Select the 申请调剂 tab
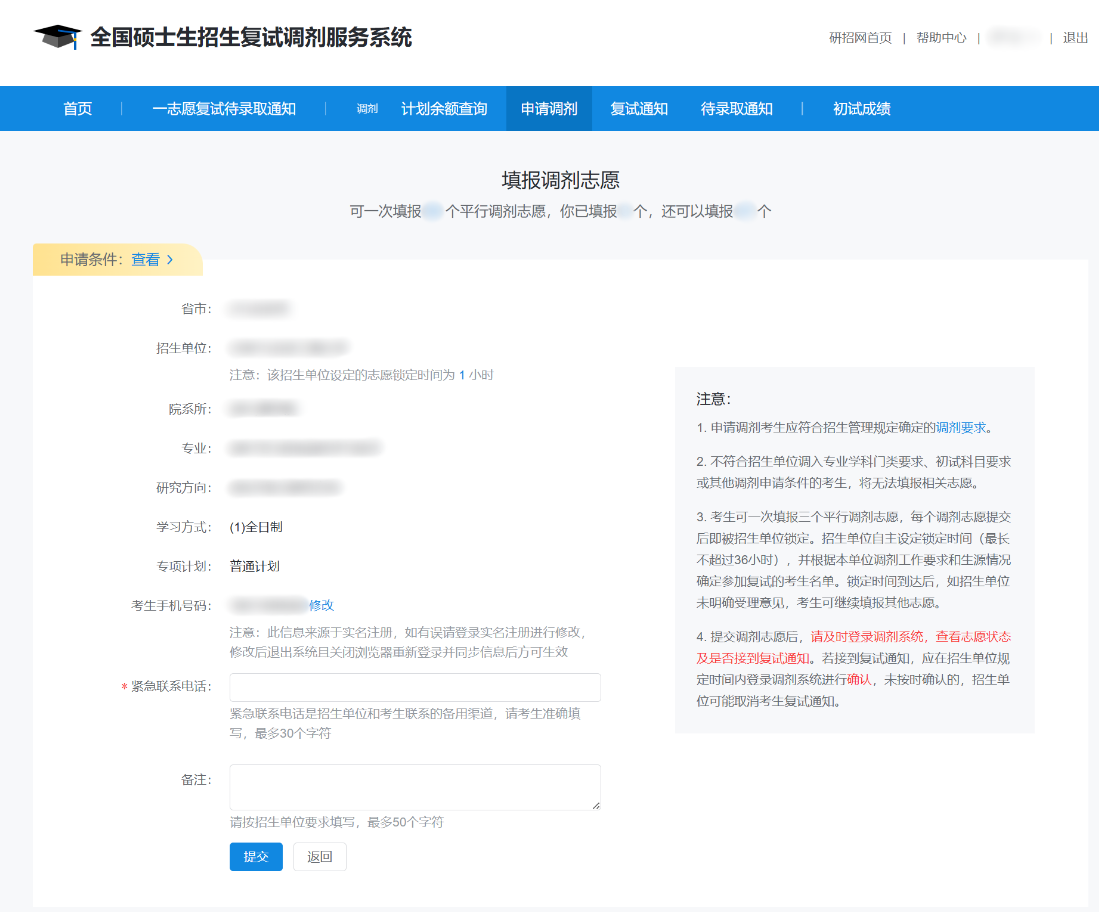 pos(548,108)
